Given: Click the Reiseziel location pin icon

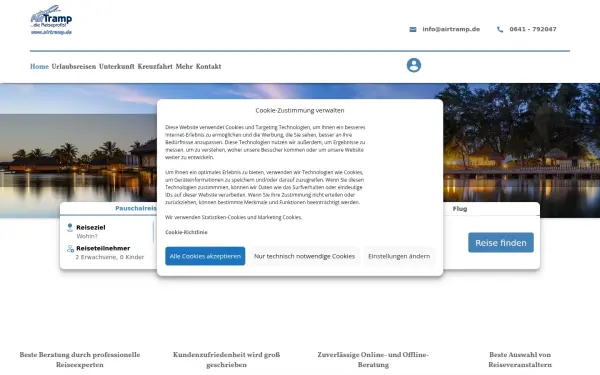Looking at the screenshot, I should pyautogui.click(x=70, y=228).
